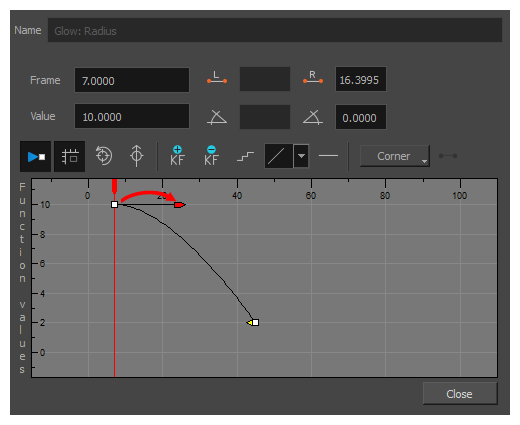
Task: Select the straight diagonal line velocity button
Action: click(279, 156)
